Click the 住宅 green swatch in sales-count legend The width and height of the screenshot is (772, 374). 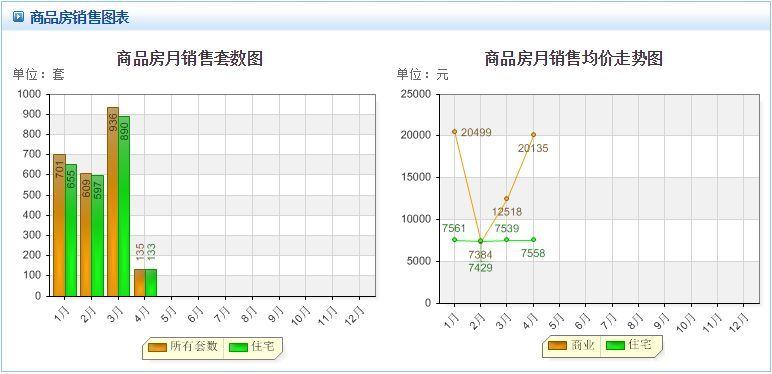[x=238, y=347]
